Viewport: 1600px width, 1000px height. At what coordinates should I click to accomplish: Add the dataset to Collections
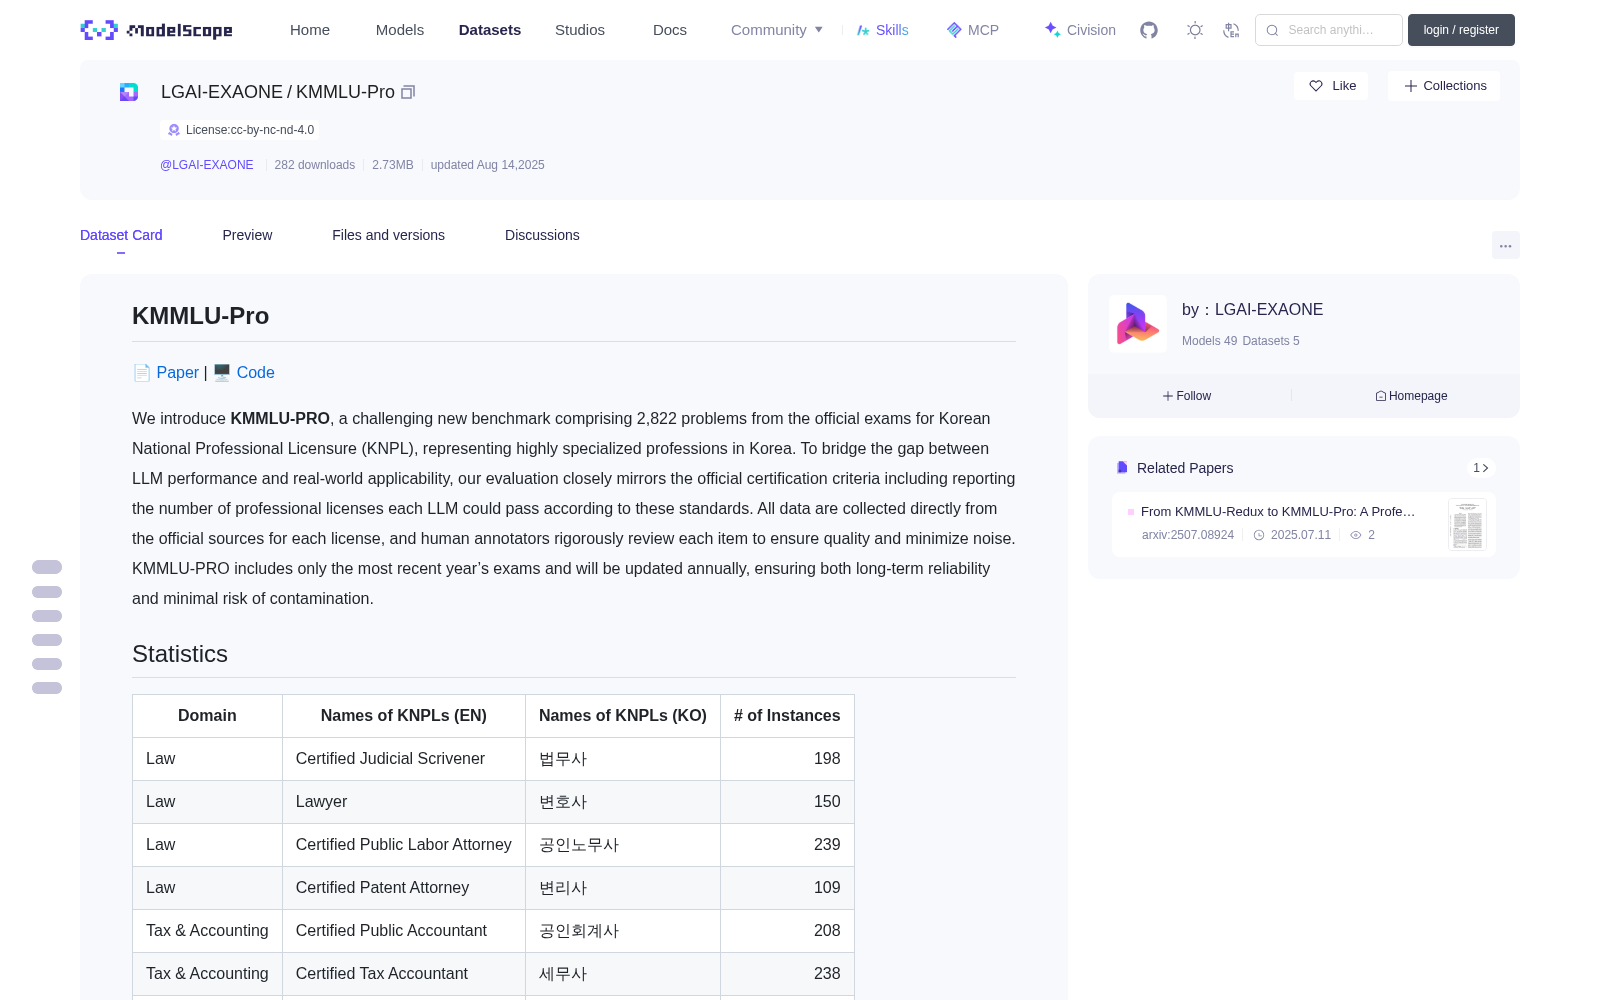(x=1444, y=86)
